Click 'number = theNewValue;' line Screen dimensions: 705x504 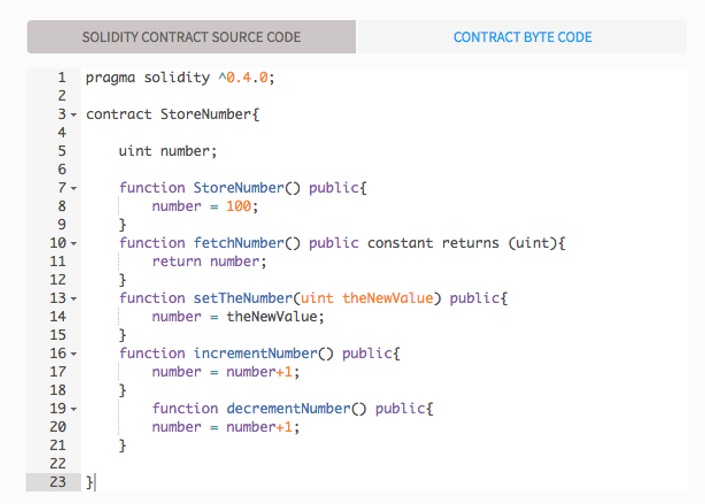coord(238,317)
